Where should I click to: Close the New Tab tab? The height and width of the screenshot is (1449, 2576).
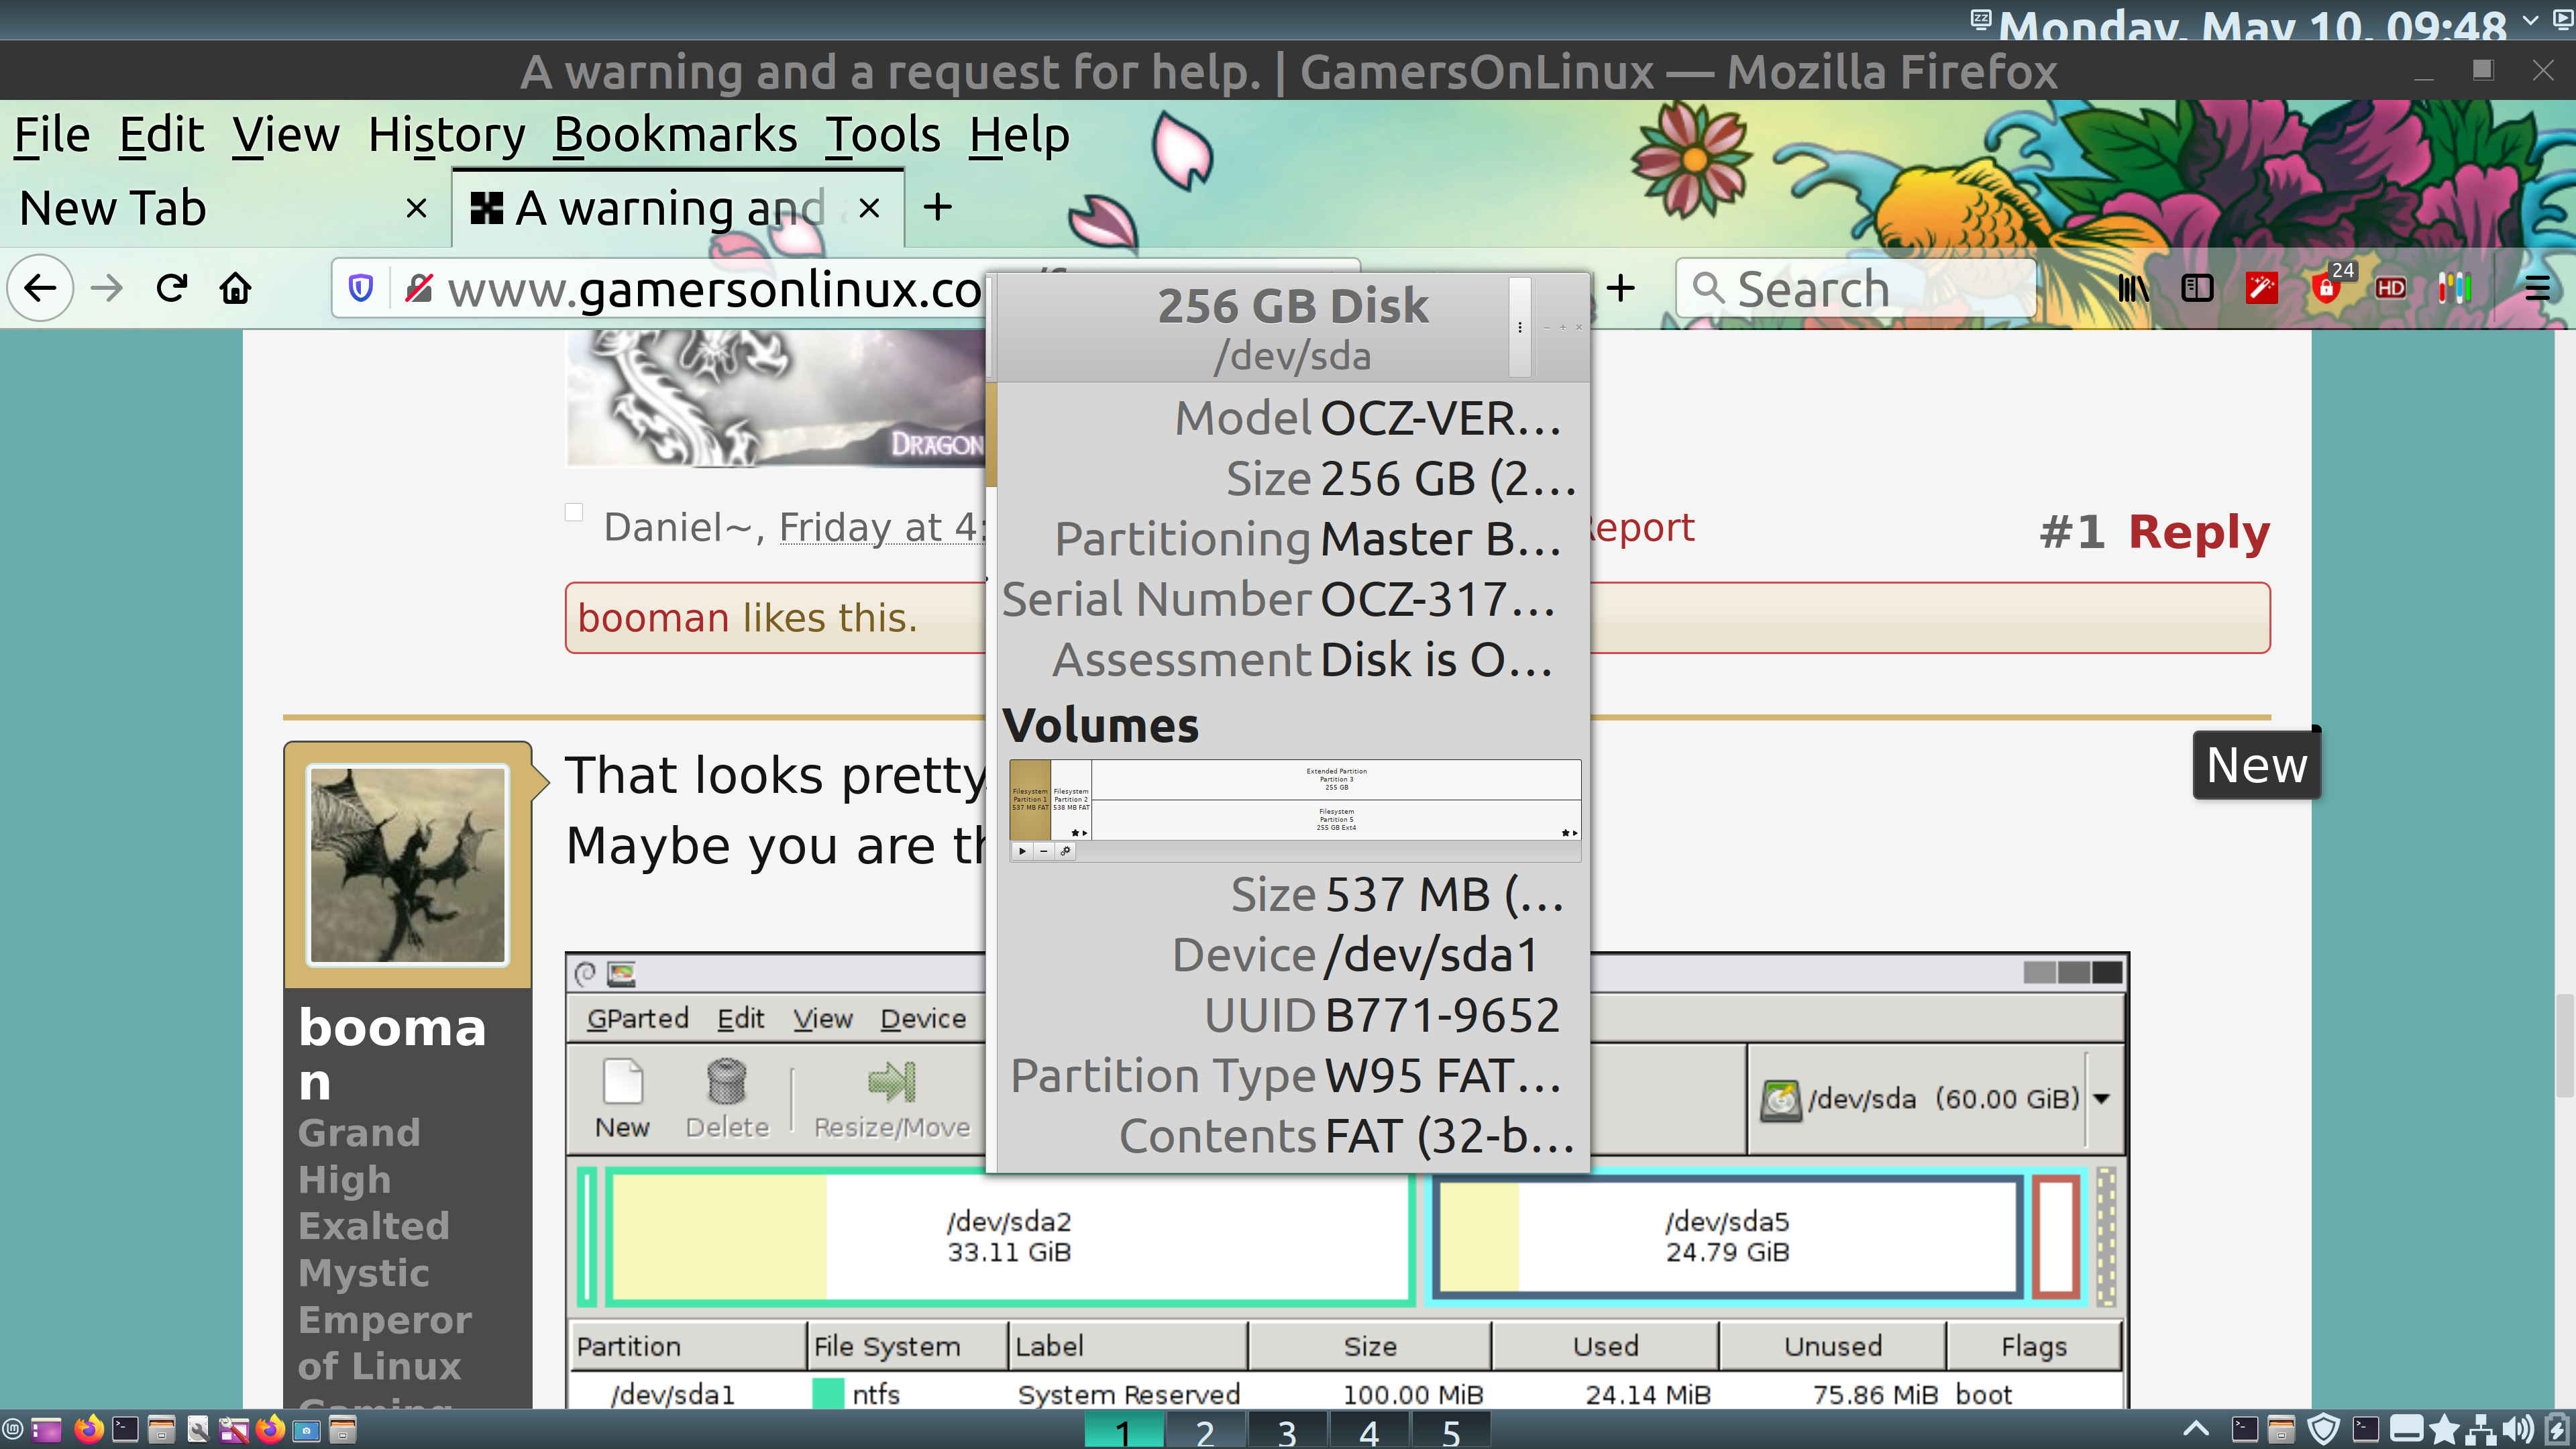417,208
